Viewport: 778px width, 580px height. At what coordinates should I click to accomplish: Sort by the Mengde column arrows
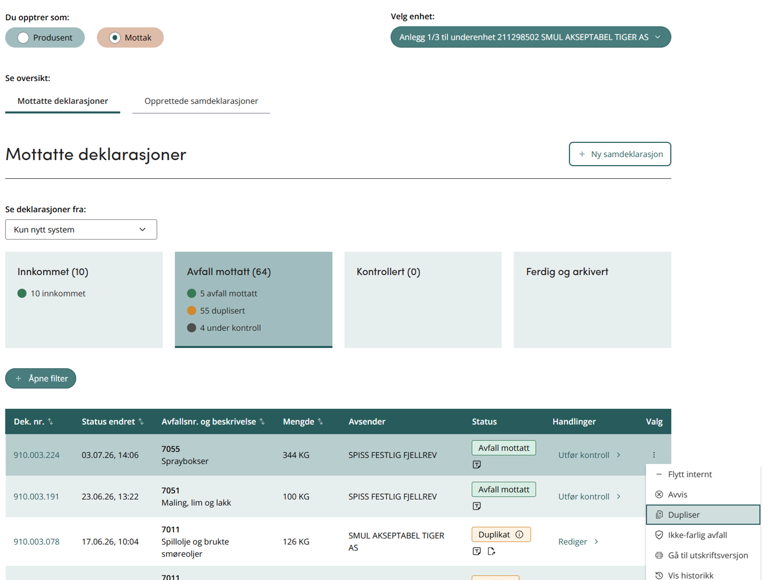coord(320,421)
